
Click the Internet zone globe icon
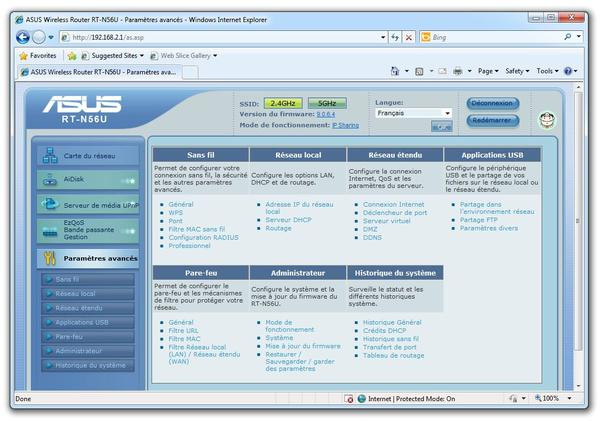(362, 399)
